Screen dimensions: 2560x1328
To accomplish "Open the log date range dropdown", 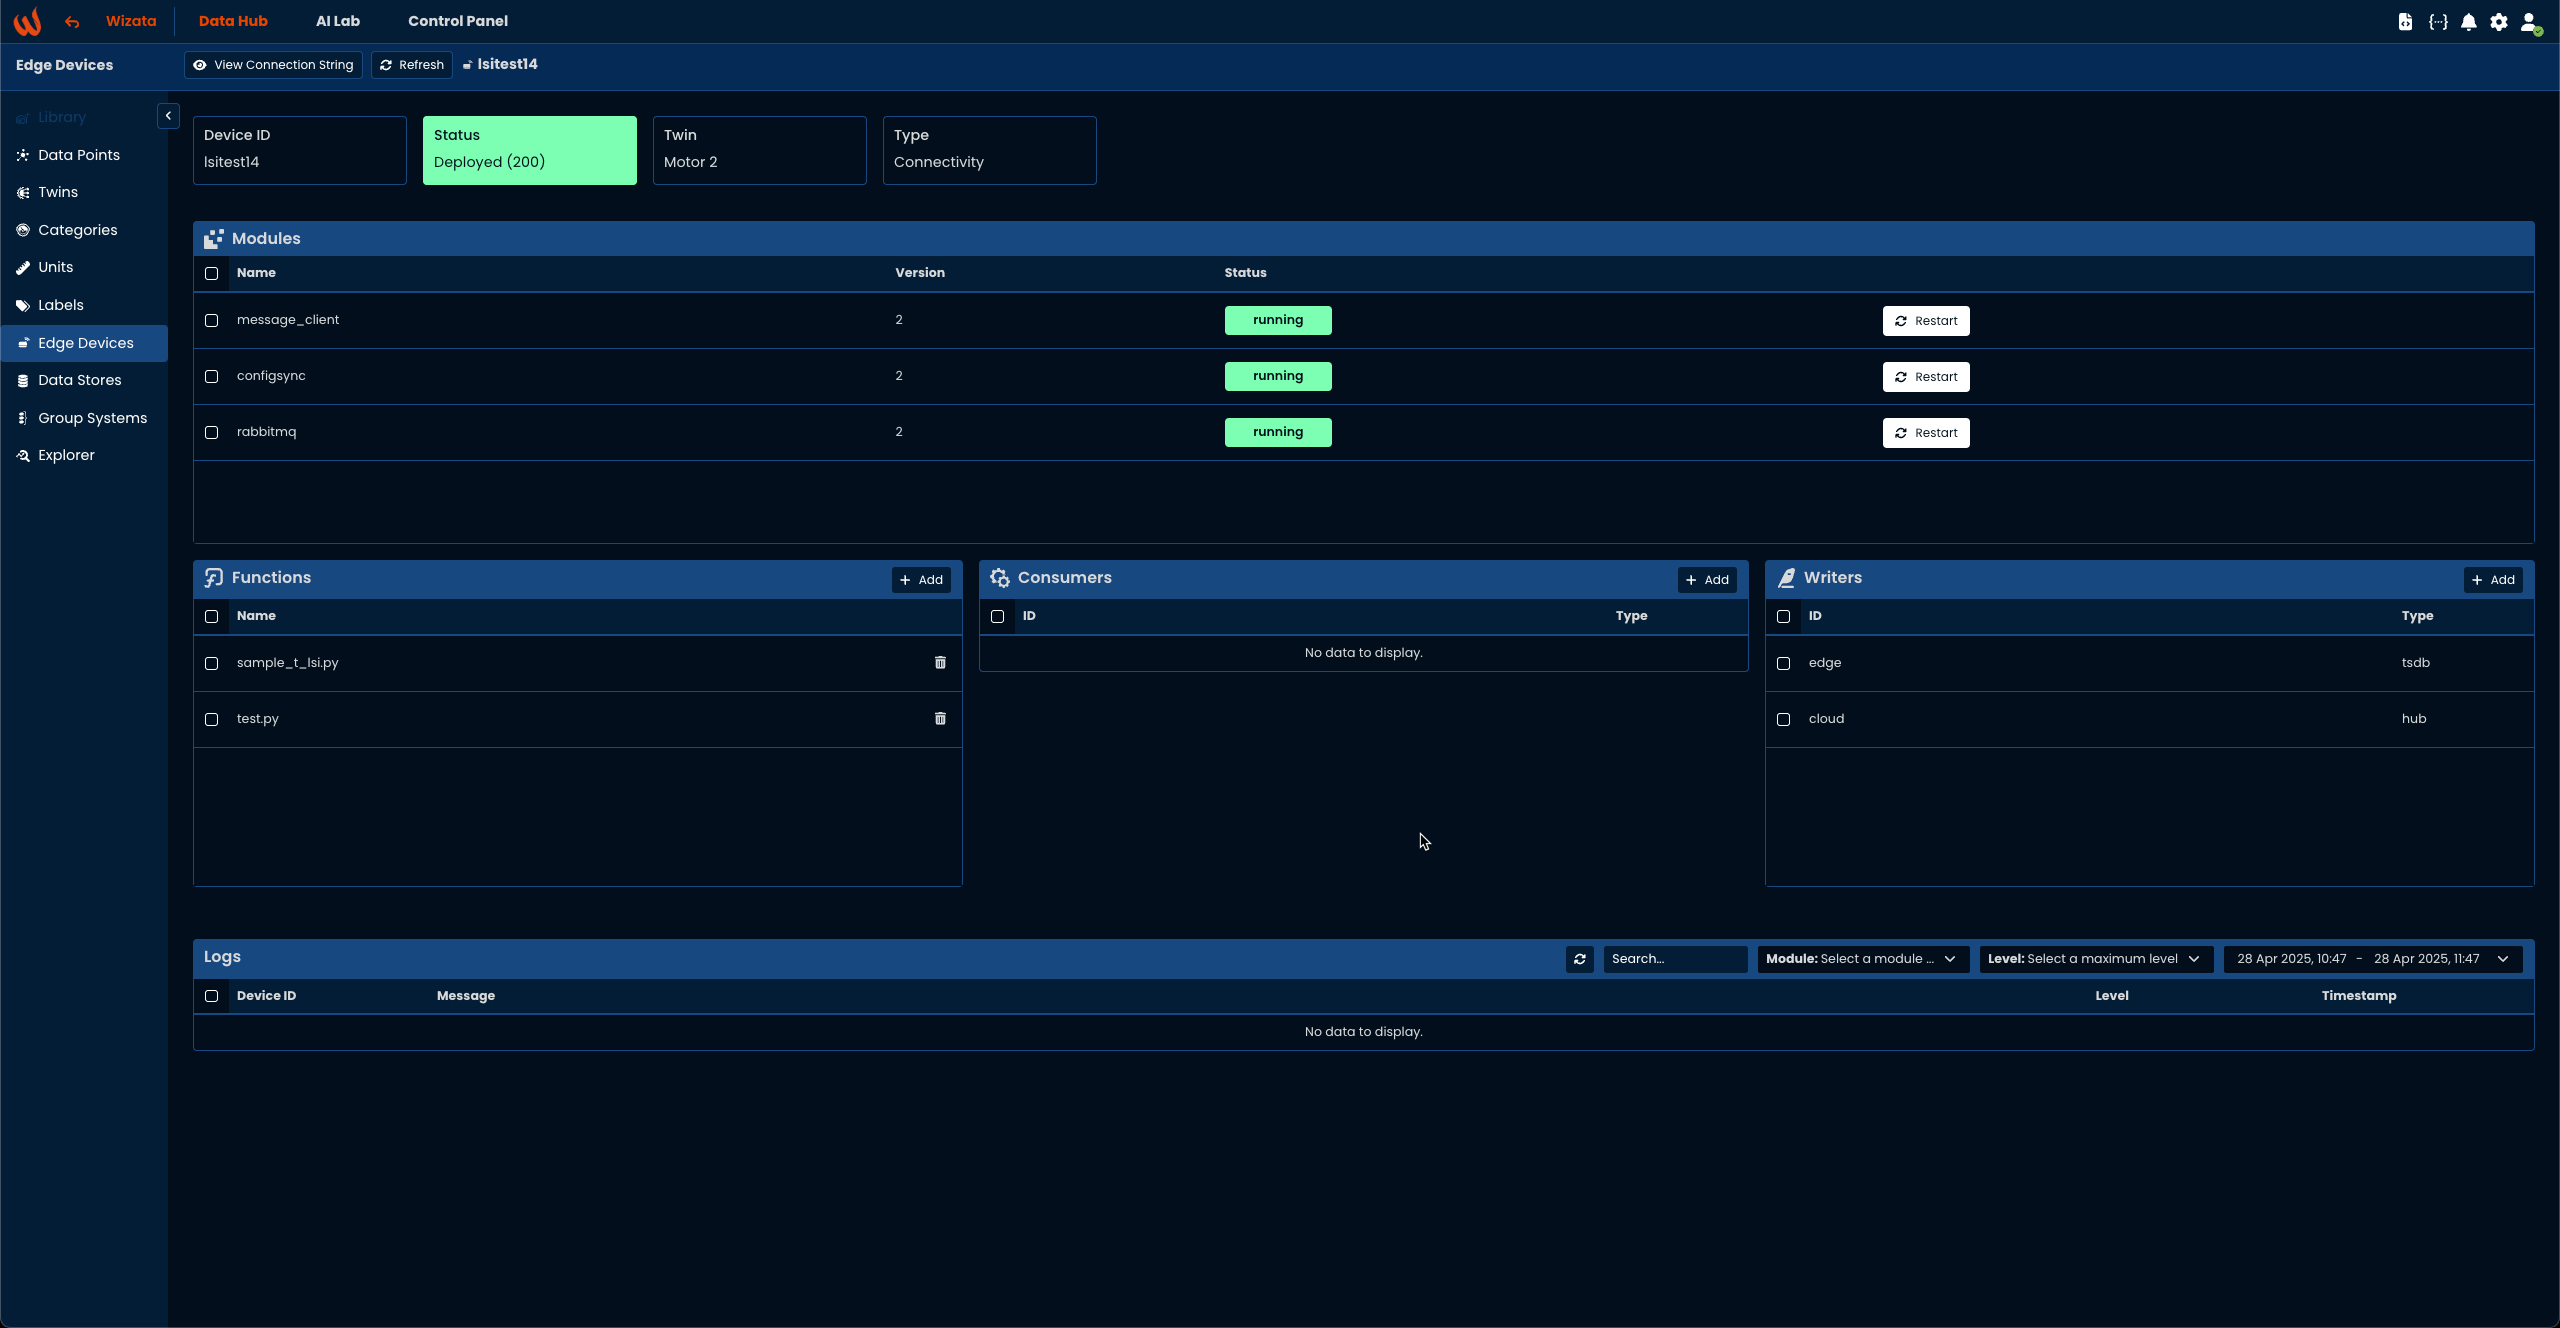I will (2372, 959).
